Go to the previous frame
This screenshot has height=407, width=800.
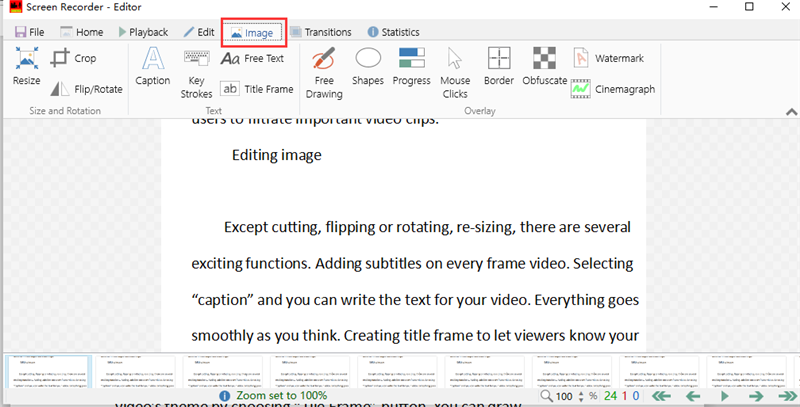693,396
